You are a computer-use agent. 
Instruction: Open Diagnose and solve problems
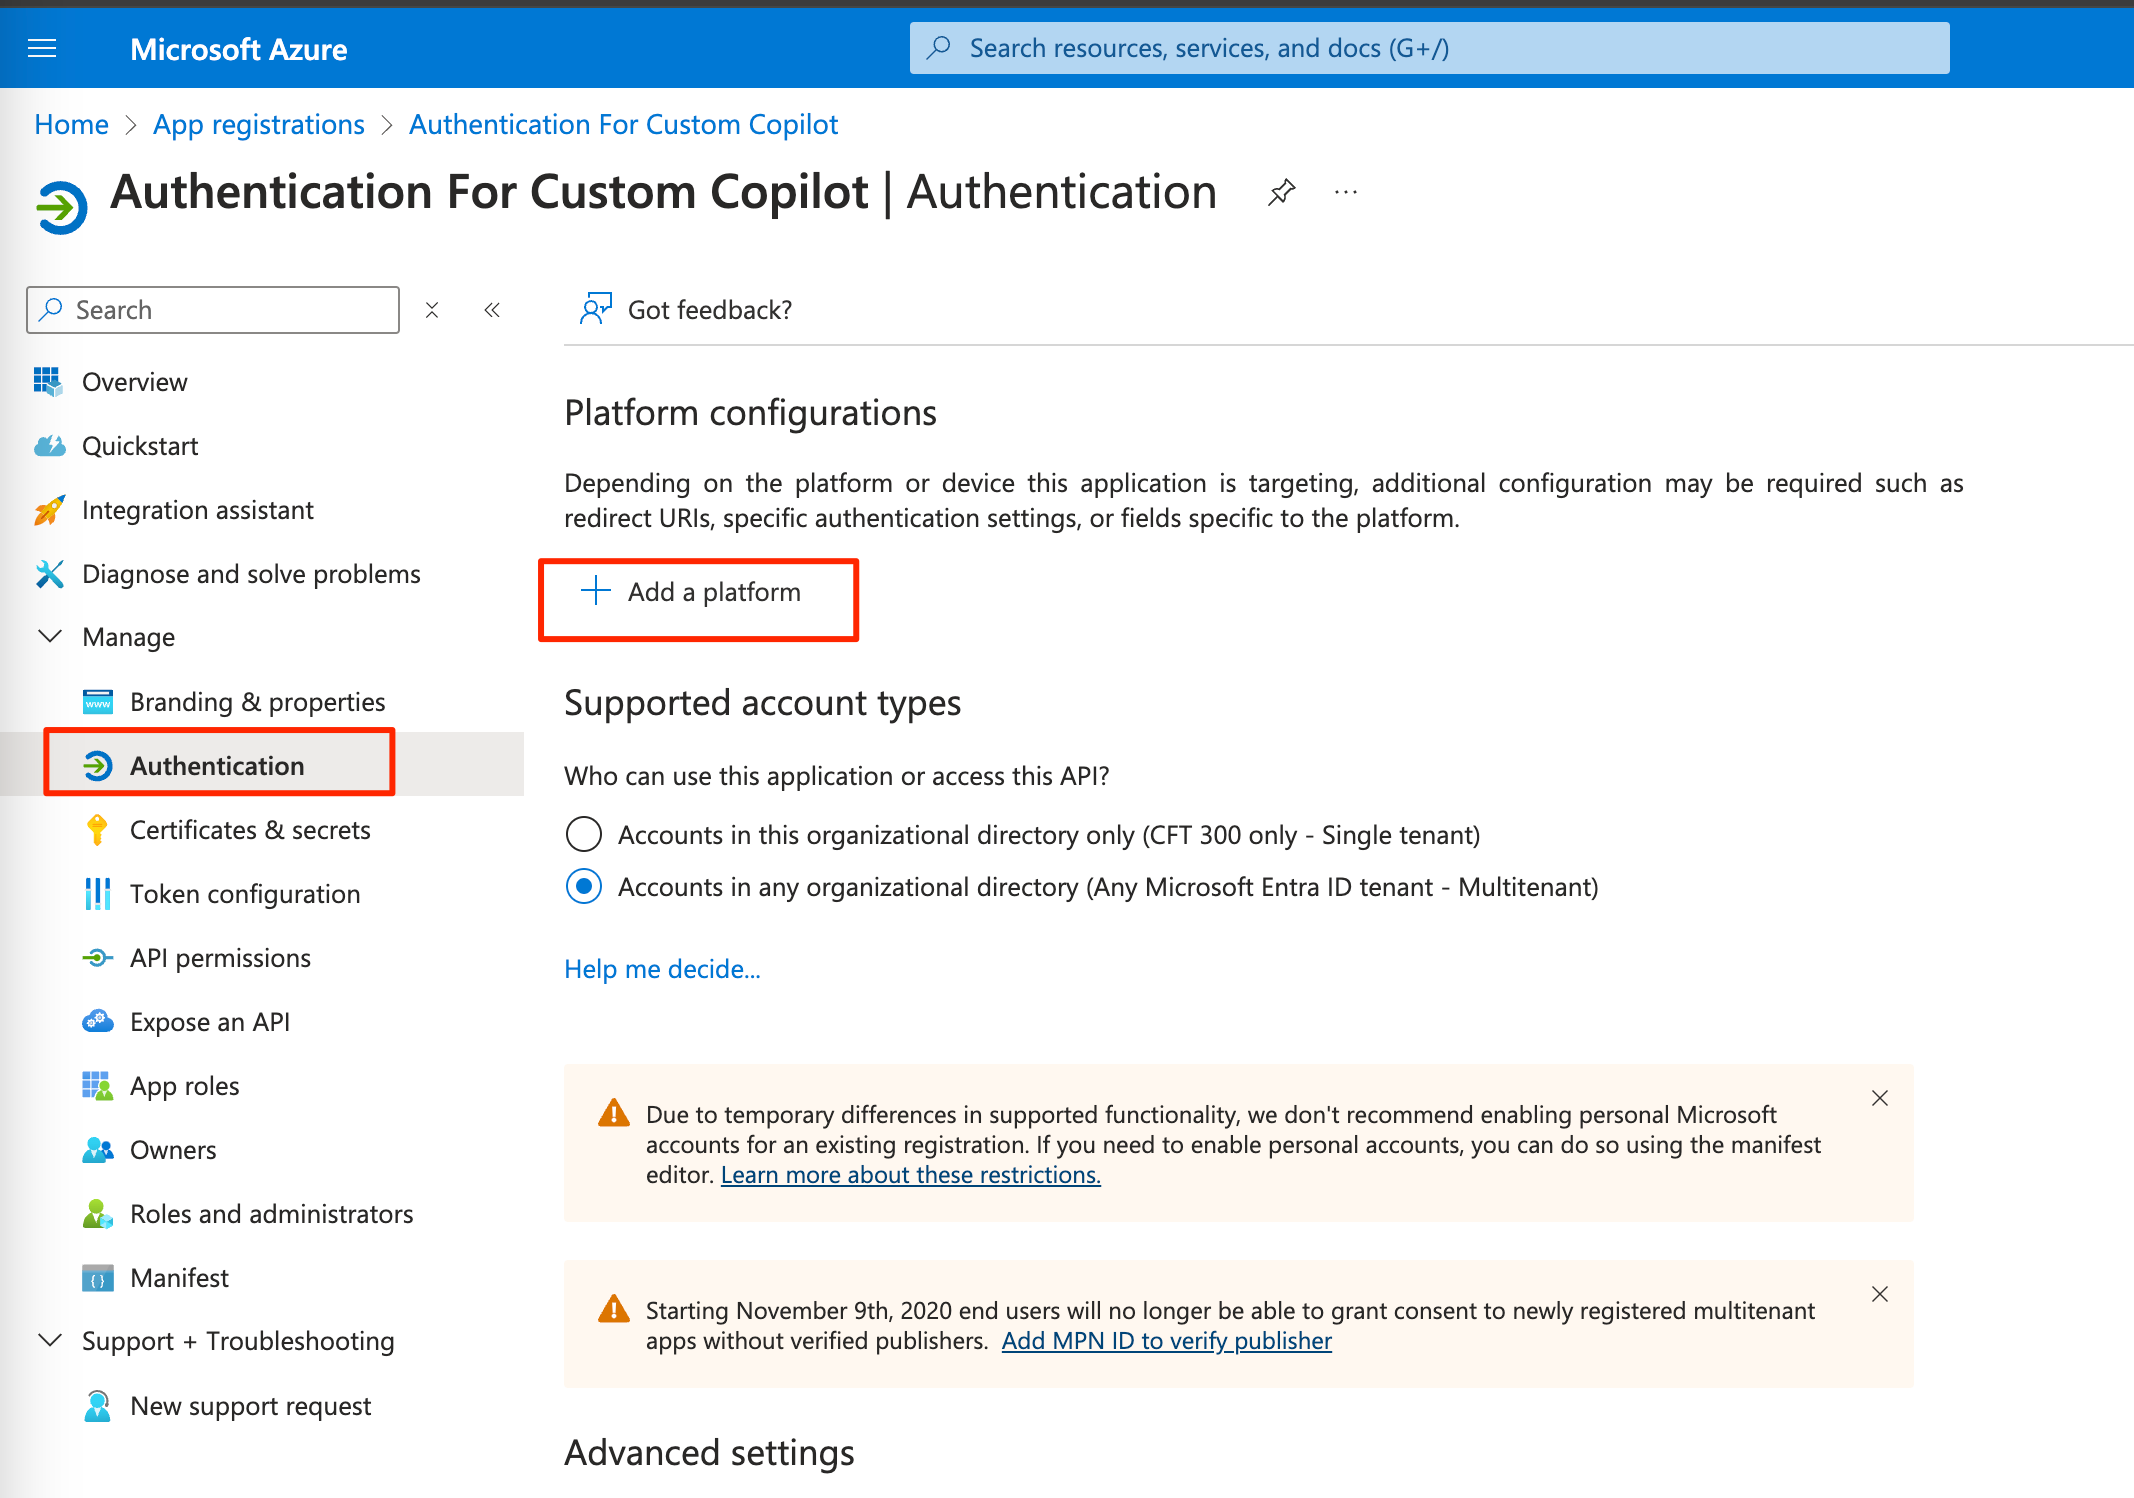(x=251, y=574)
